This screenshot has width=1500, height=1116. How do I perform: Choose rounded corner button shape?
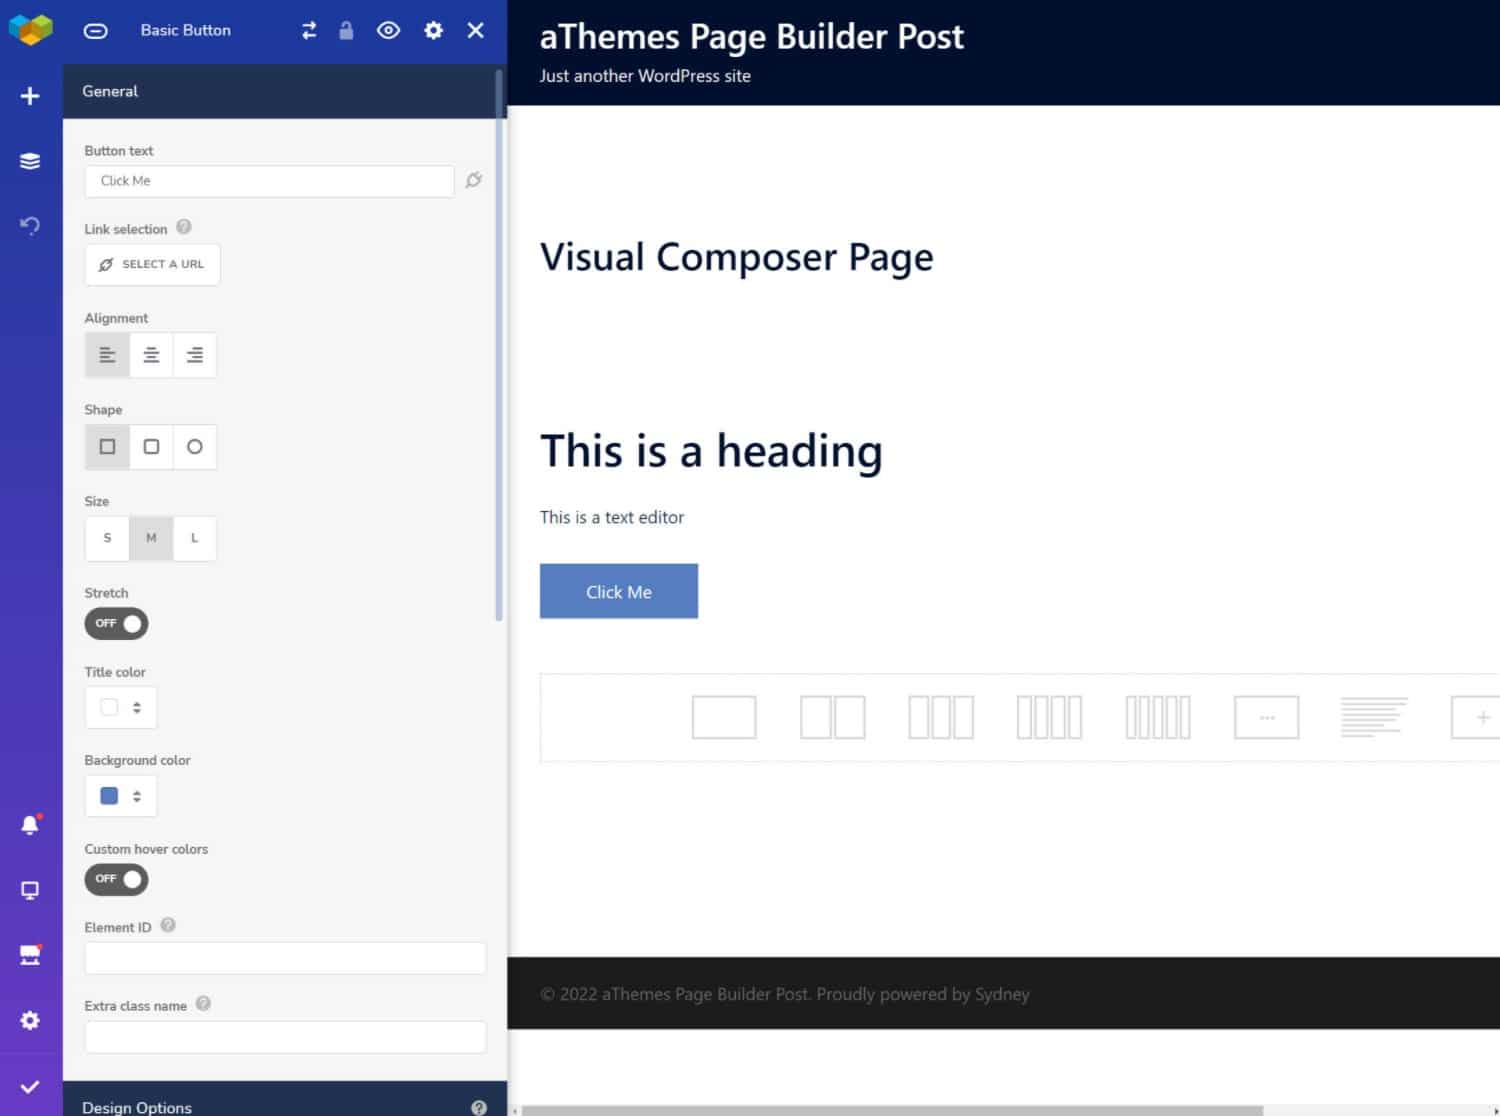tap(151, 447)
